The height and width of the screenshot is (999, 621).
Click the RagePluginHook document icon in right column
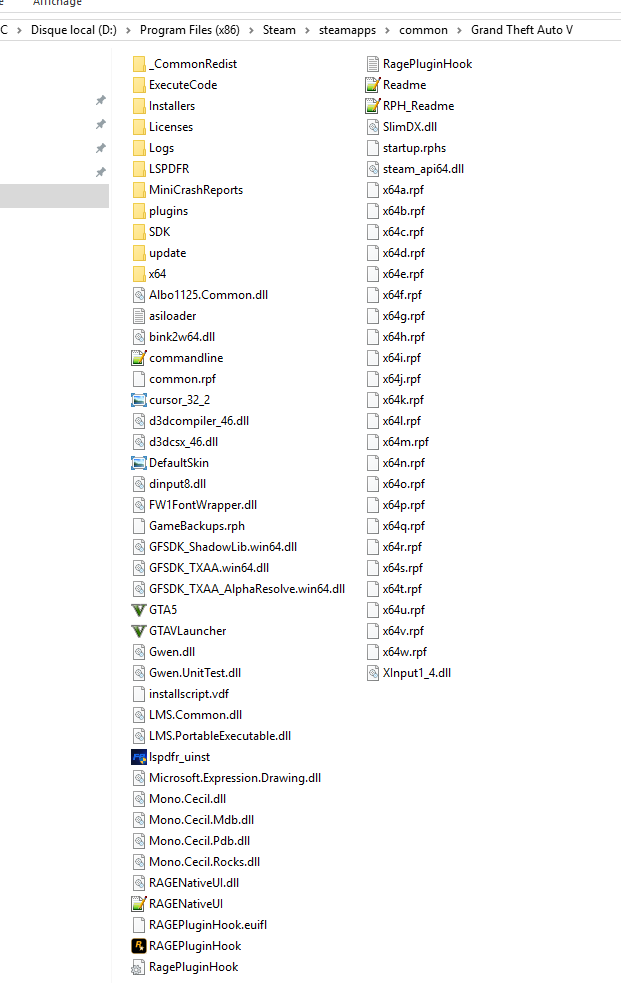373,64
